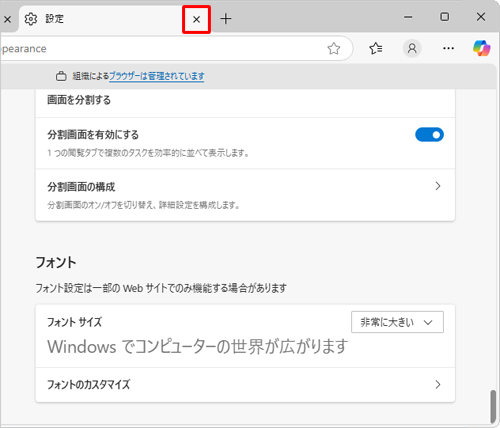500x428 pixels.
Task: Add this page to favorites star
Action: [334, 49]
